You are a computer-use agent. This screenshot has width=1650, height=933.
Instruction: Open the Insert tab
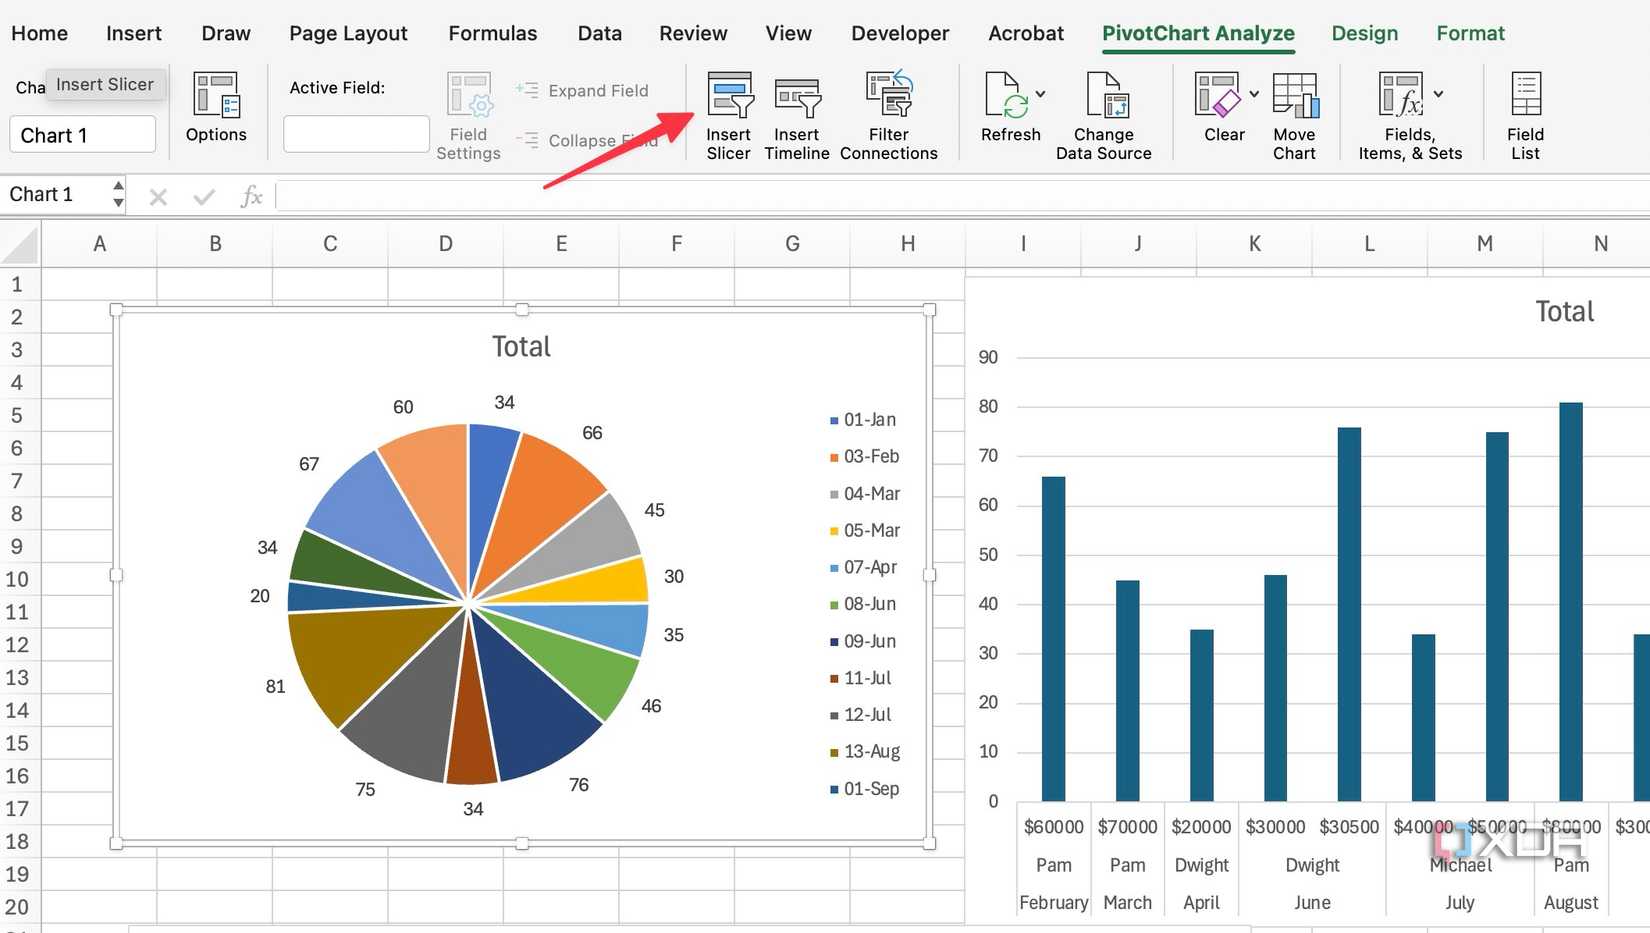pyautogui.click(x=134, y=33)
